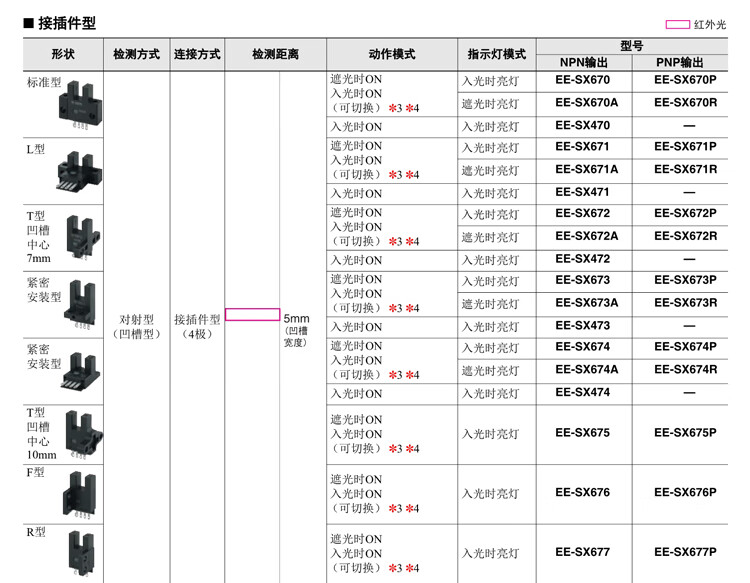Select model EE-SX677
This screenshot has width=750, height=583.
point(583,552)
